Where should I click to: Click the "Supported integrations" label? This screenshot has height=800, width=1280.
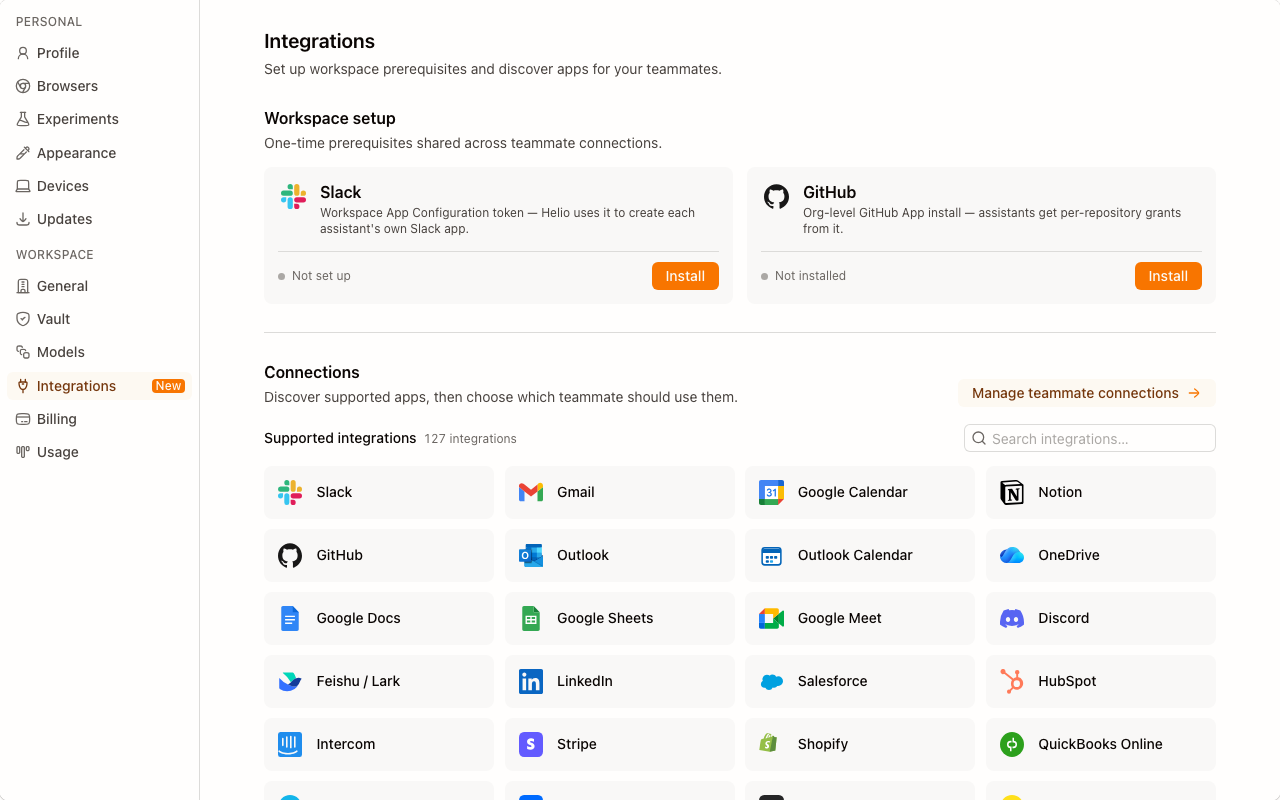click(340, 438)
